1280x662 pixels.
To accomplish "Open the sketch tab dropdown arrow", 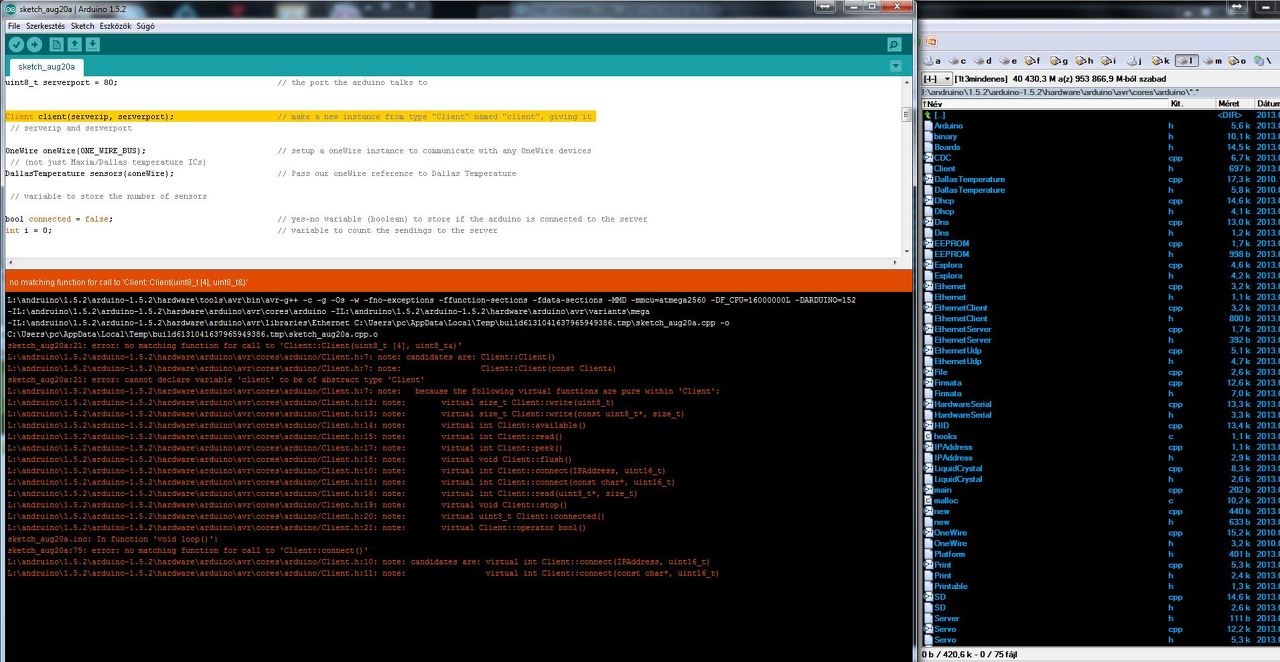I will [895, 66].
